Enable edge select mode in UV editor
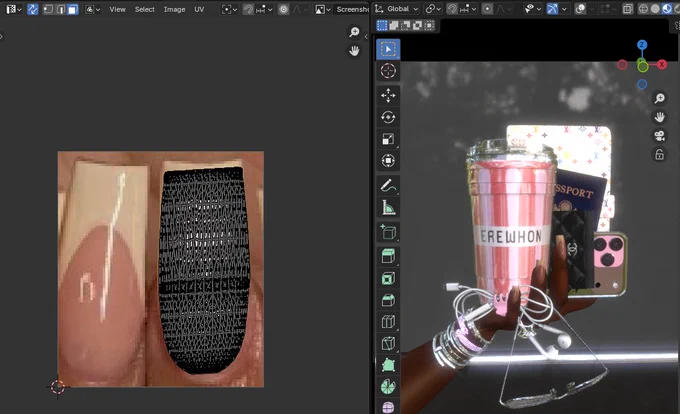Screen dimensions: 680x414 click(61, 9)
